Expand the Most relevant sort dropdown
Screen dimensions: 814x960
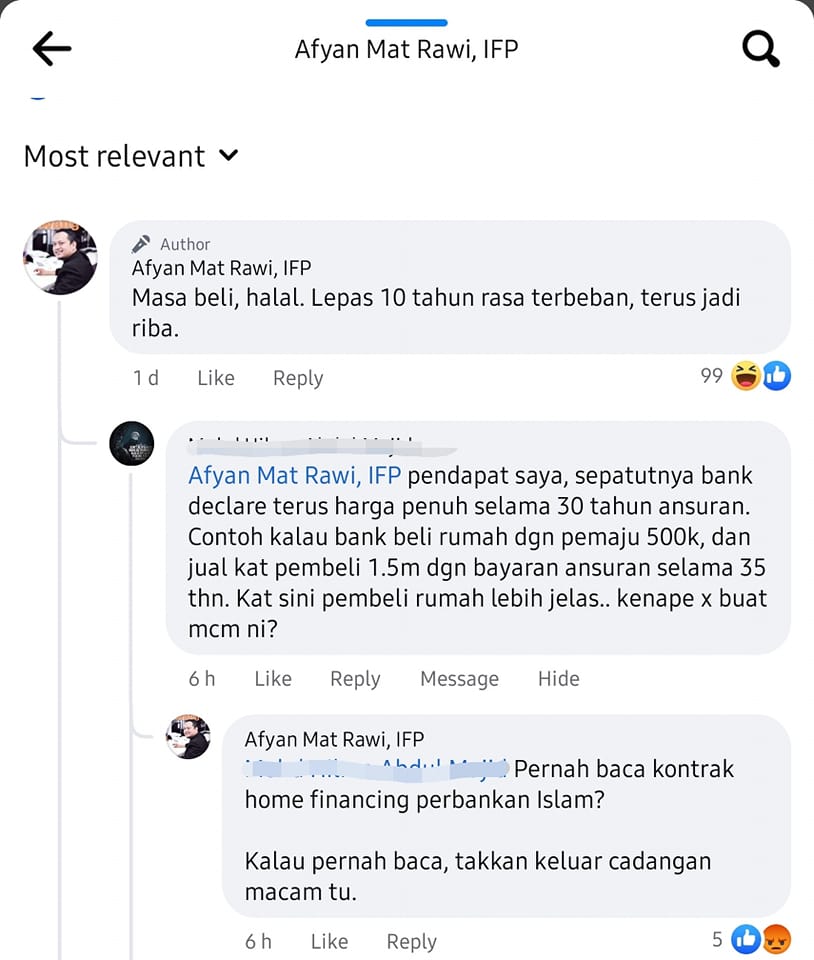point(131,156)
